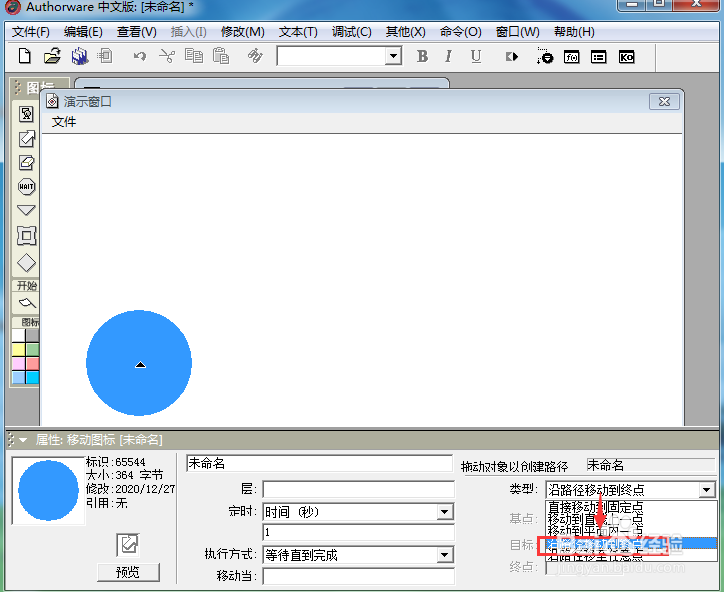Open the Control Panel toolbar icon
The image size is (724, 592).
tap(545, 56)
